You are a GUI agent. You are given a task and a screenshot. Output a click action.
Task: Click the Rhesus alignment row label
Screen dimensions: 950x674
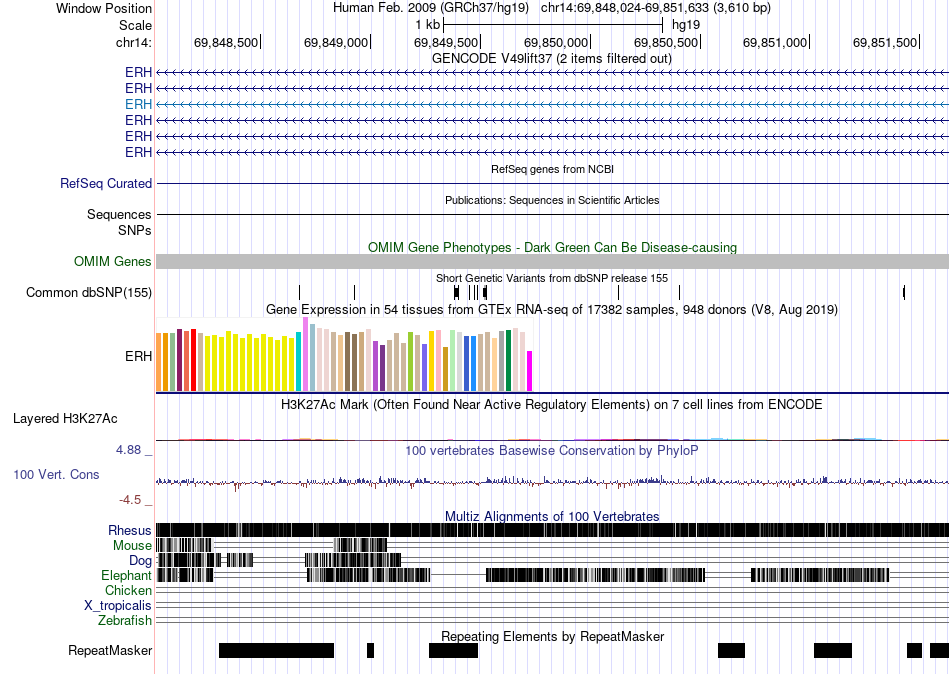(130, 530)
